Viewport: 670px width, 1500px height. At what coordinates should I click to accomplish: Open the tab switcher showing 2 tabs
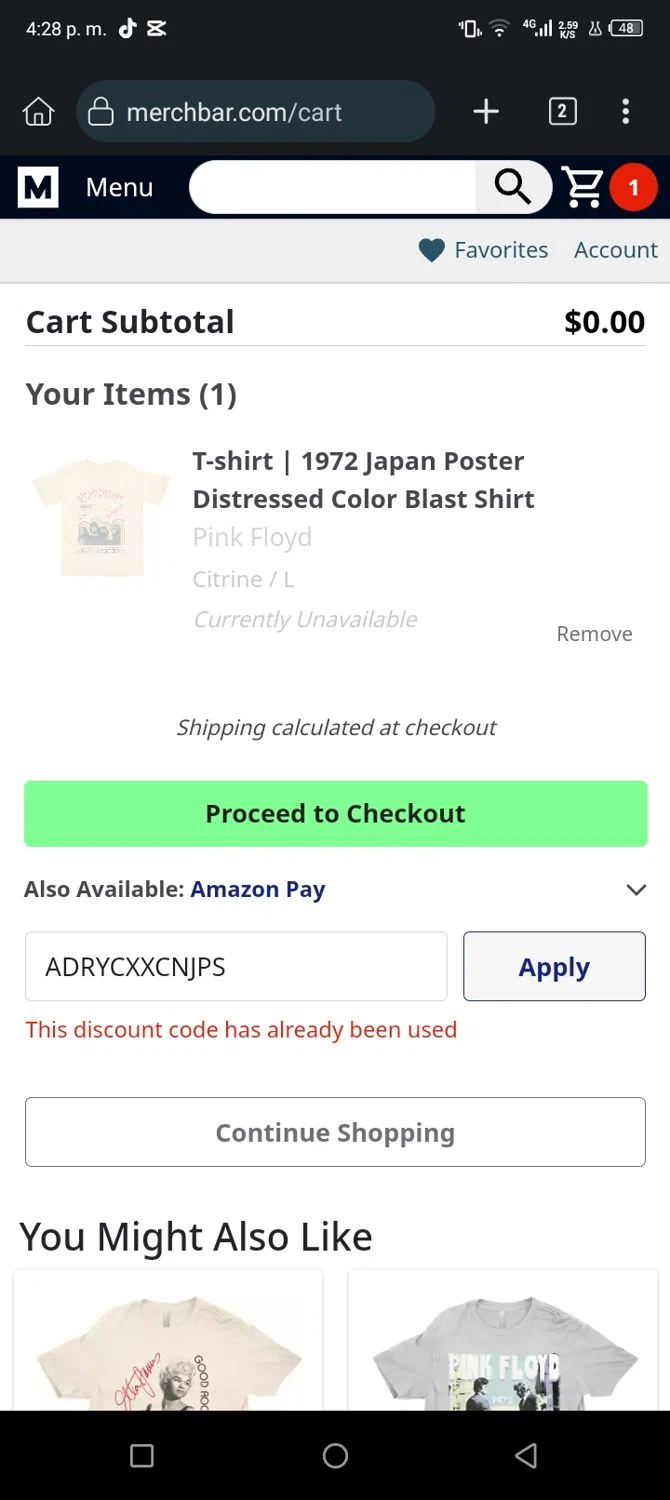tap(562, 112)
